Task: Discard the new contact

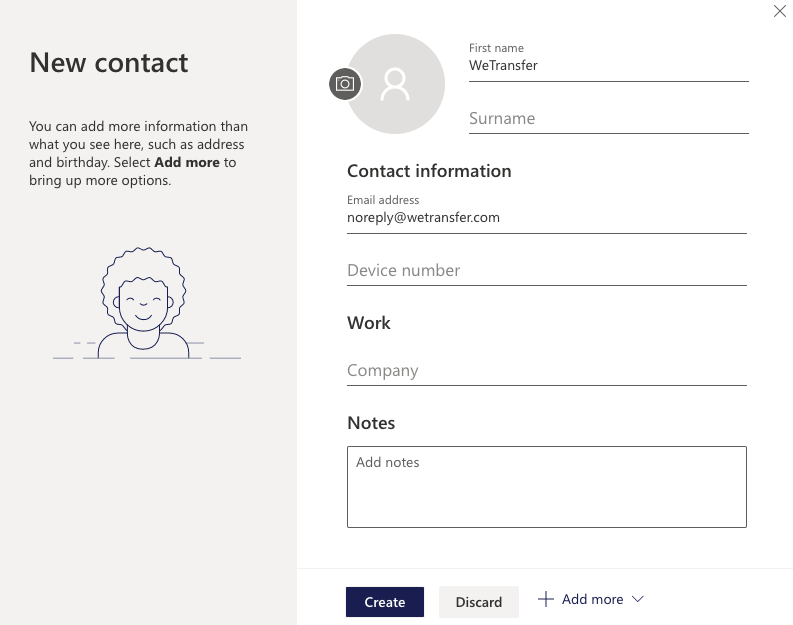Action: coord(479,602)
